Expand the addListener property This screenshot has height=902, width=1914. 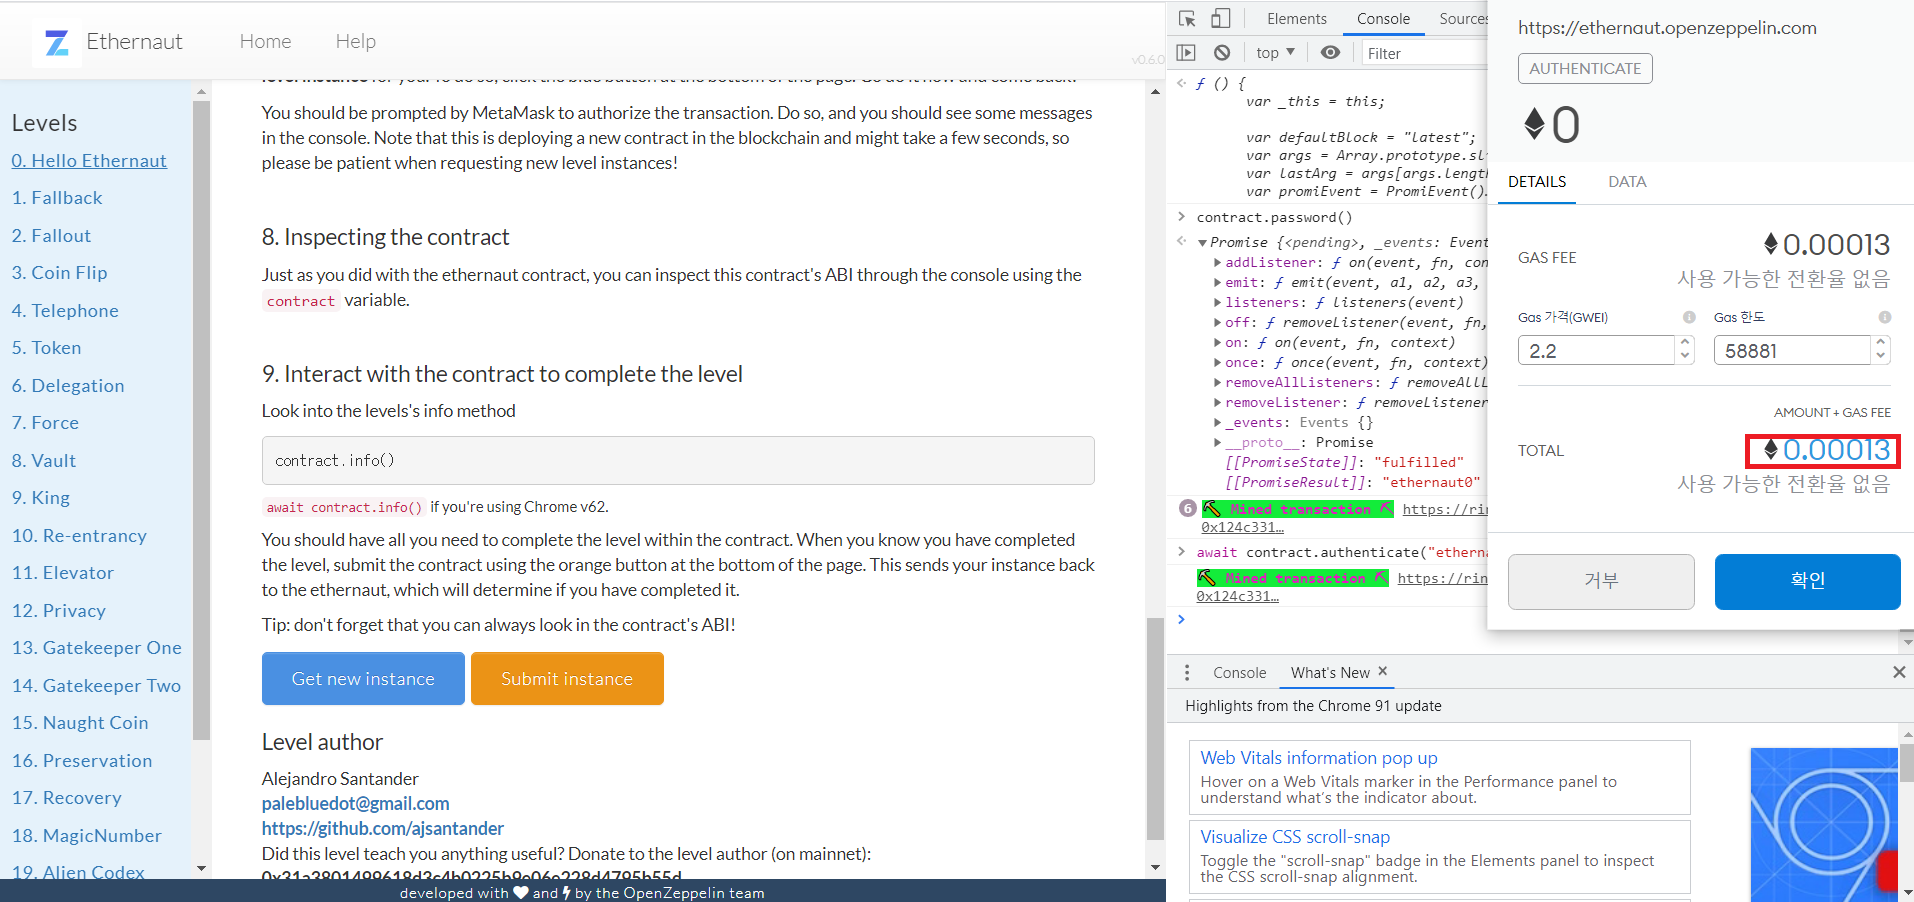coord(1217,263)
